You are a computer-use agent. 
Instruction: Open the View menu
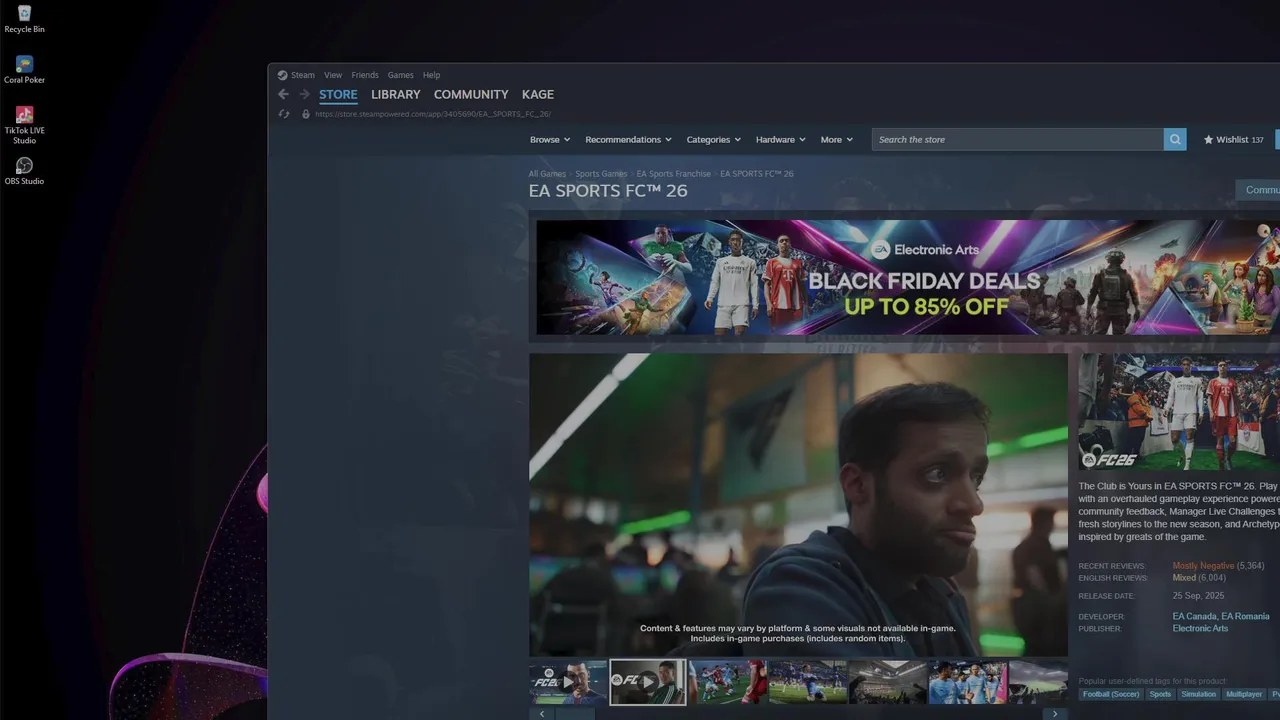point(333,75)
